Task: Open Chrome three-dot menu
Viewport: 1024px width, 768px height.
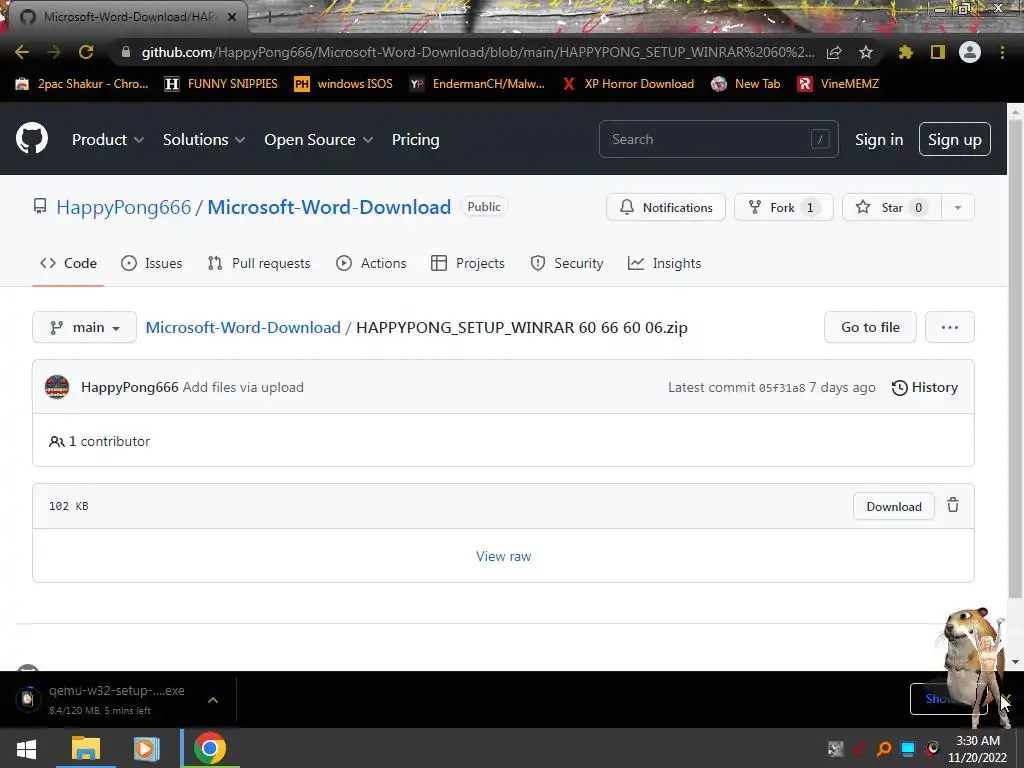Action: click(x=1002, y=52)
